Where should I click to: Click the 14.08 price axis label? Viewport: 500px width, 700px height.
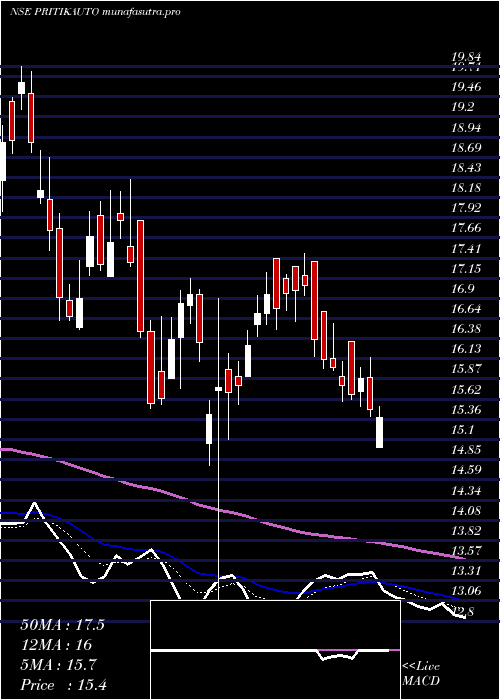466,511
